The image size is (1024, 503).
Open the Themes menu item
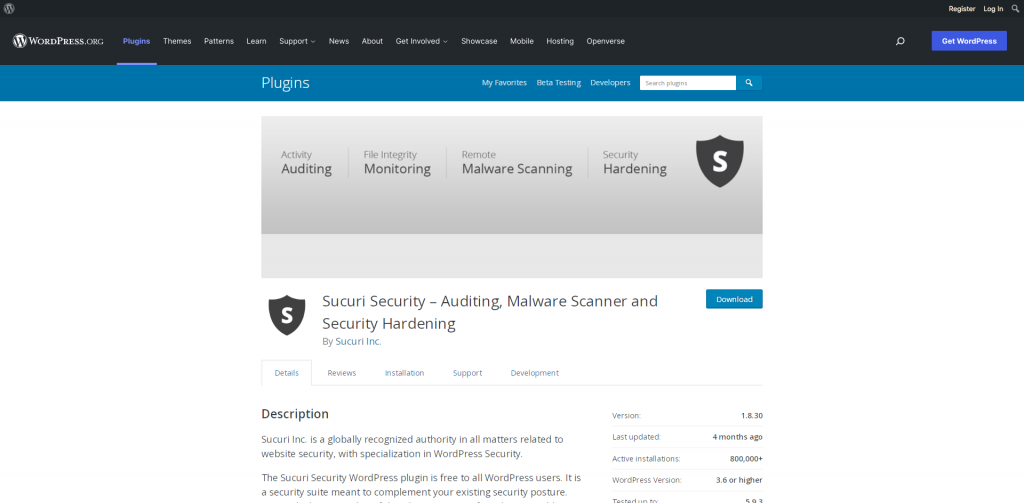[x=177, y=41]
